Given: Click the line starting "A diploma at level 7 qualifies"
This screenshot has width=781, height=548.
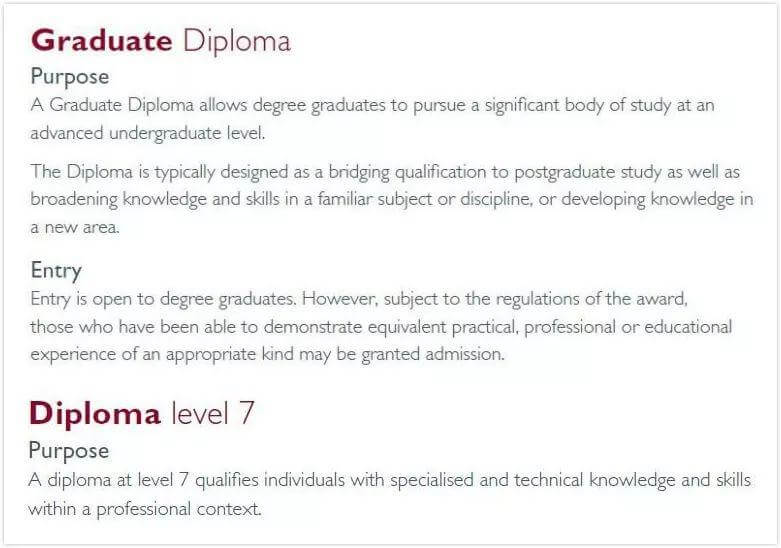Looking at the screenshot, I should [389, 480].
